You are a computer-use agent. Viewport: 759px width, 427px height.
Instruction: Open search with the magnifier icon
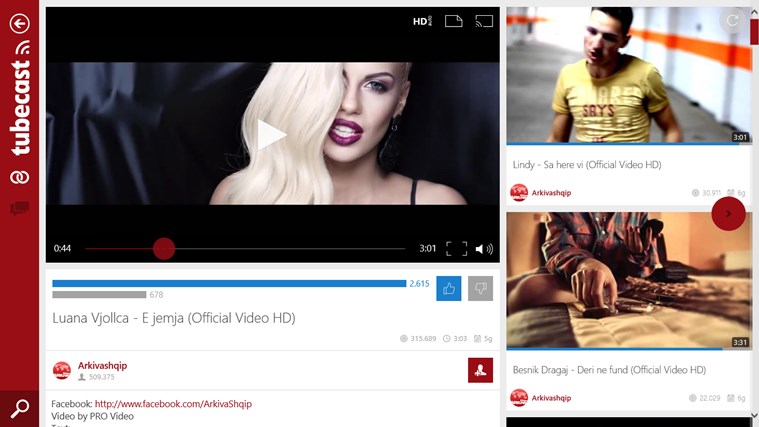(19, 408)
